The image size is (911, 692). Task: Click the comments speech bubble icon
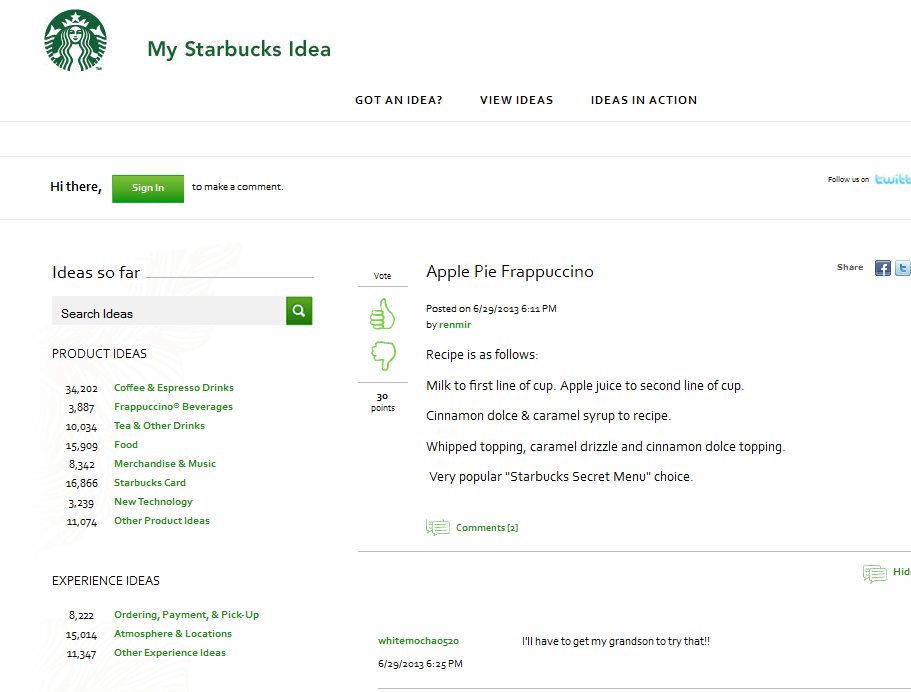(x=437, y=527)
